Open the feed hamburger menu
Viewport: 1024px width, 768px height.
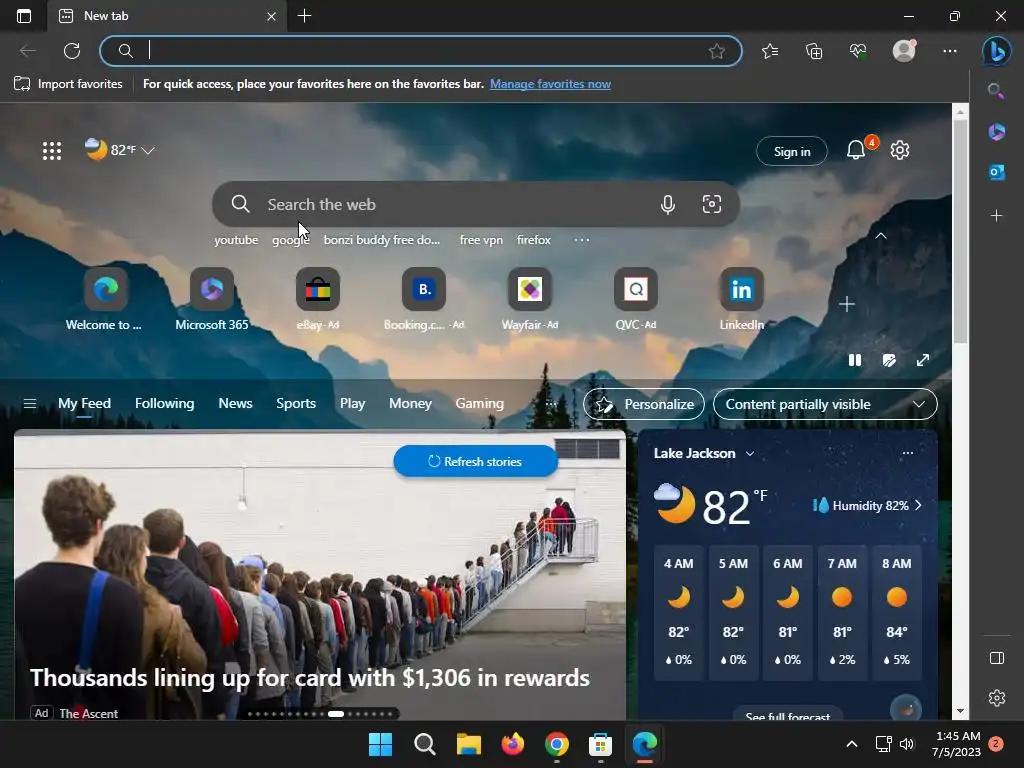[x=29, y=404]
